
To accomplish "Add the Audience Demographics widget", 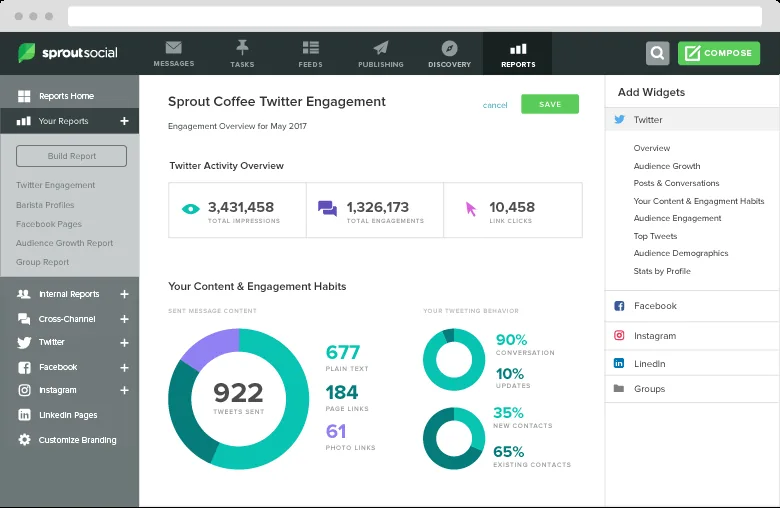I will coord(680,253).
